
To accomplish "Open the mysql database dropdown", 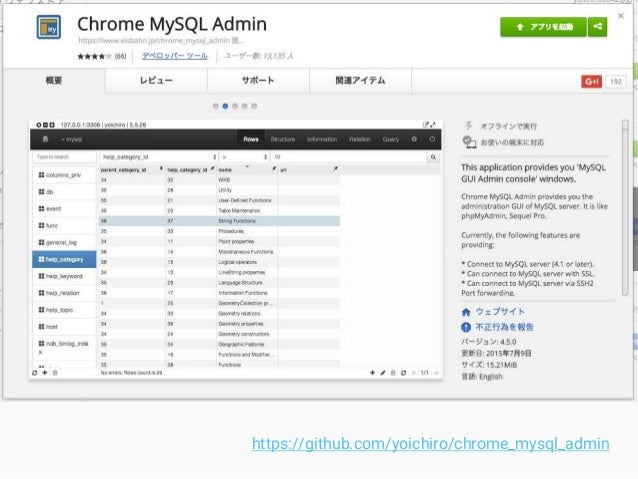I will point(72,140).
